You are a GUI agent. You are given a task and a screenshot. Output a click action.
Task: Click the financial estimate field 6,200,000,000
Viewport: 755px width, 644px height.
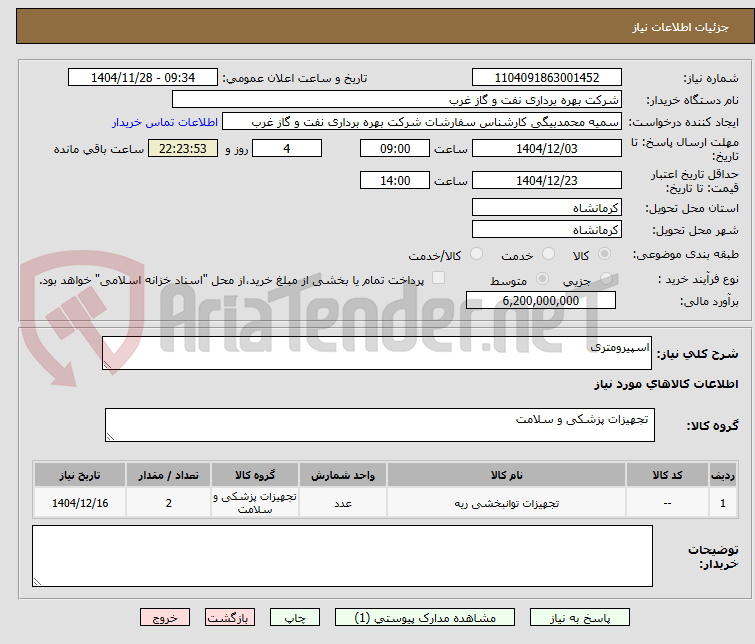pos(541,301)
